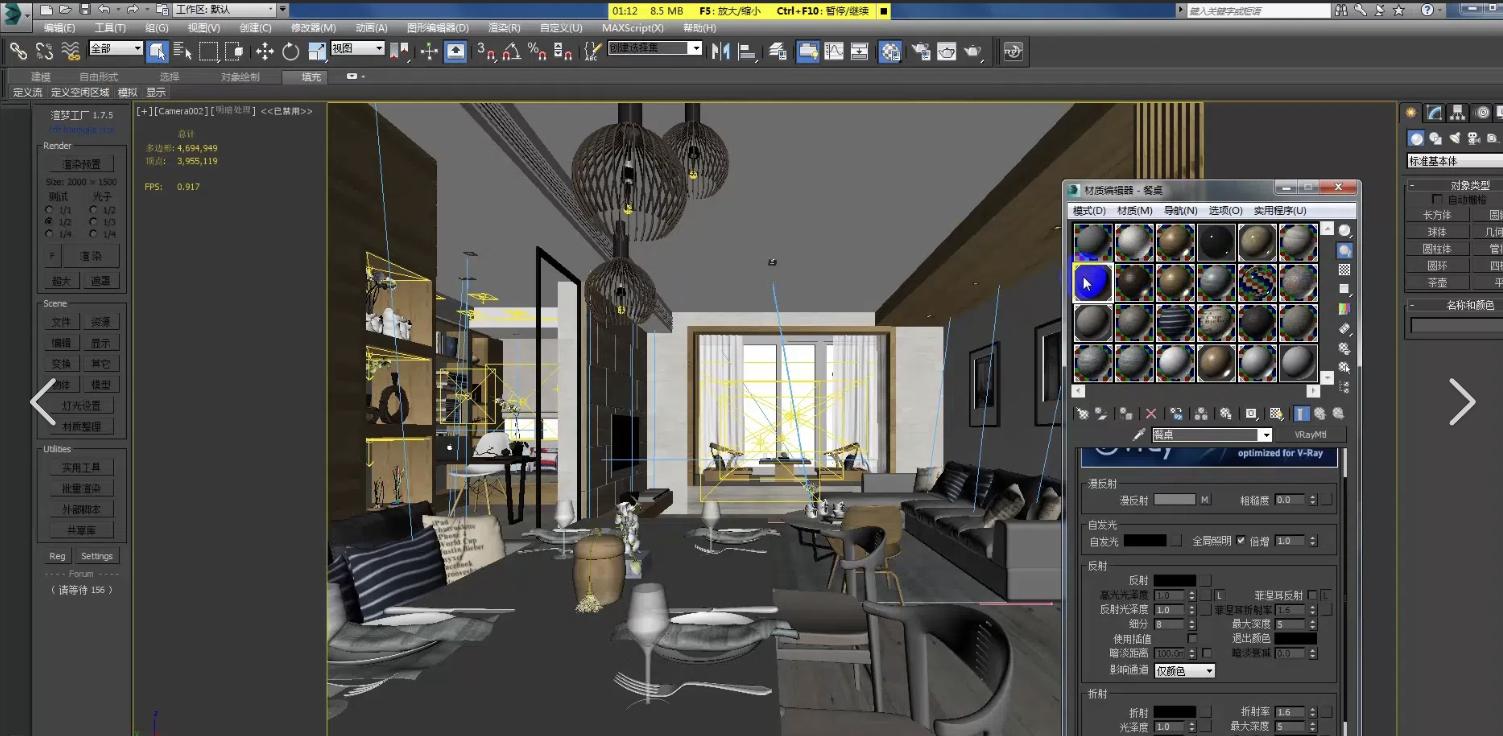
Task: Pick material from object with eyedropper
Action: (x=1138, y=435)
